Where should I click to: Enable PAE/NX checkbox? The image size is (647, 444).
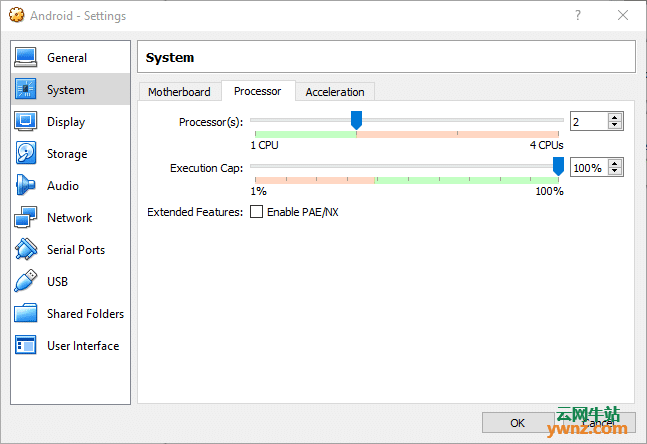pos(256,212)
